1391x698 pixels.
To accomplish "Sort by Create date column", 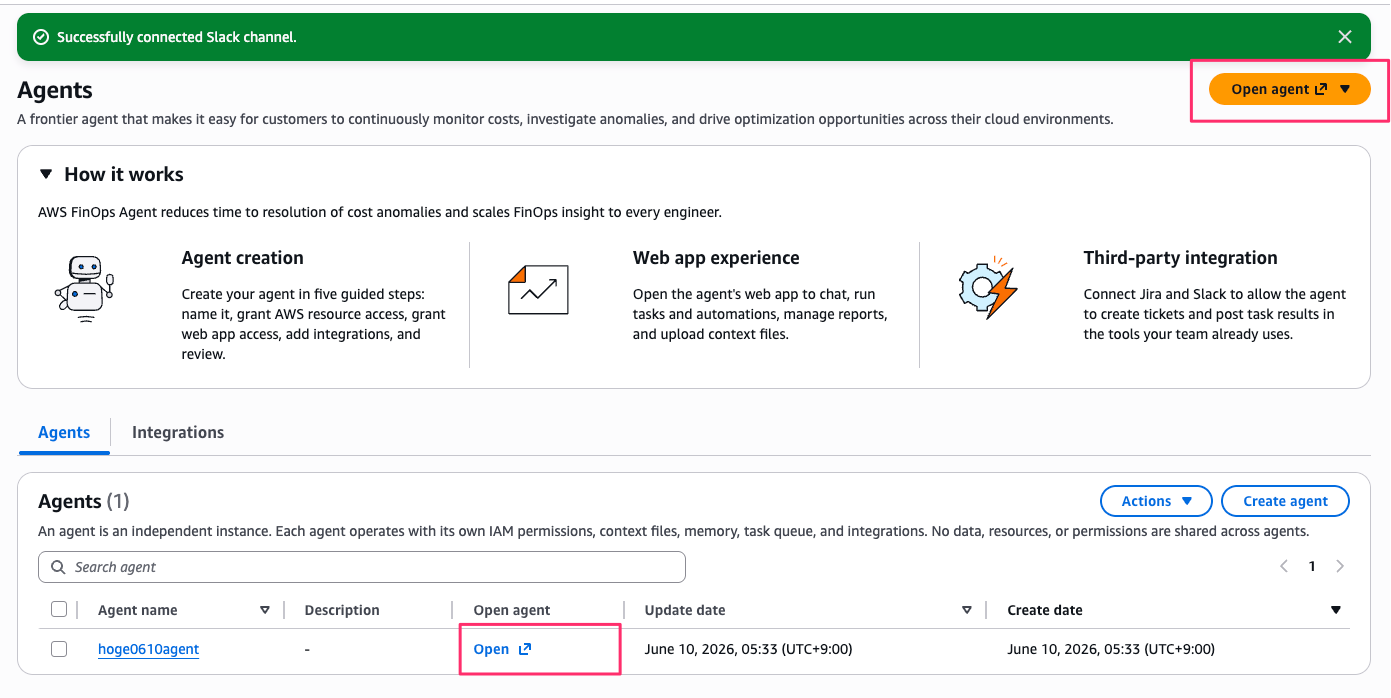I will pyautogui.click(x=1336, y=610).
